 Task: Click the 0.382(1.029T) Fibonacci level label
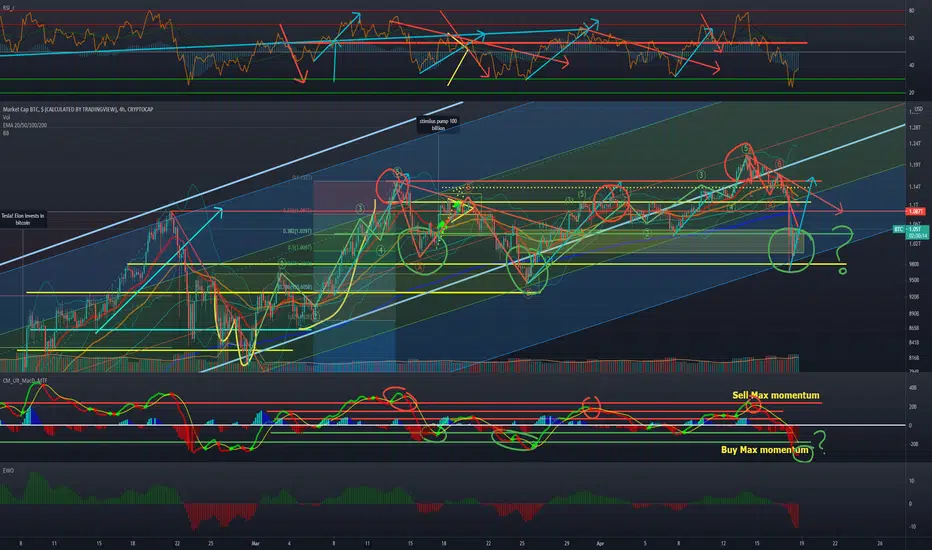coord(297,231)
